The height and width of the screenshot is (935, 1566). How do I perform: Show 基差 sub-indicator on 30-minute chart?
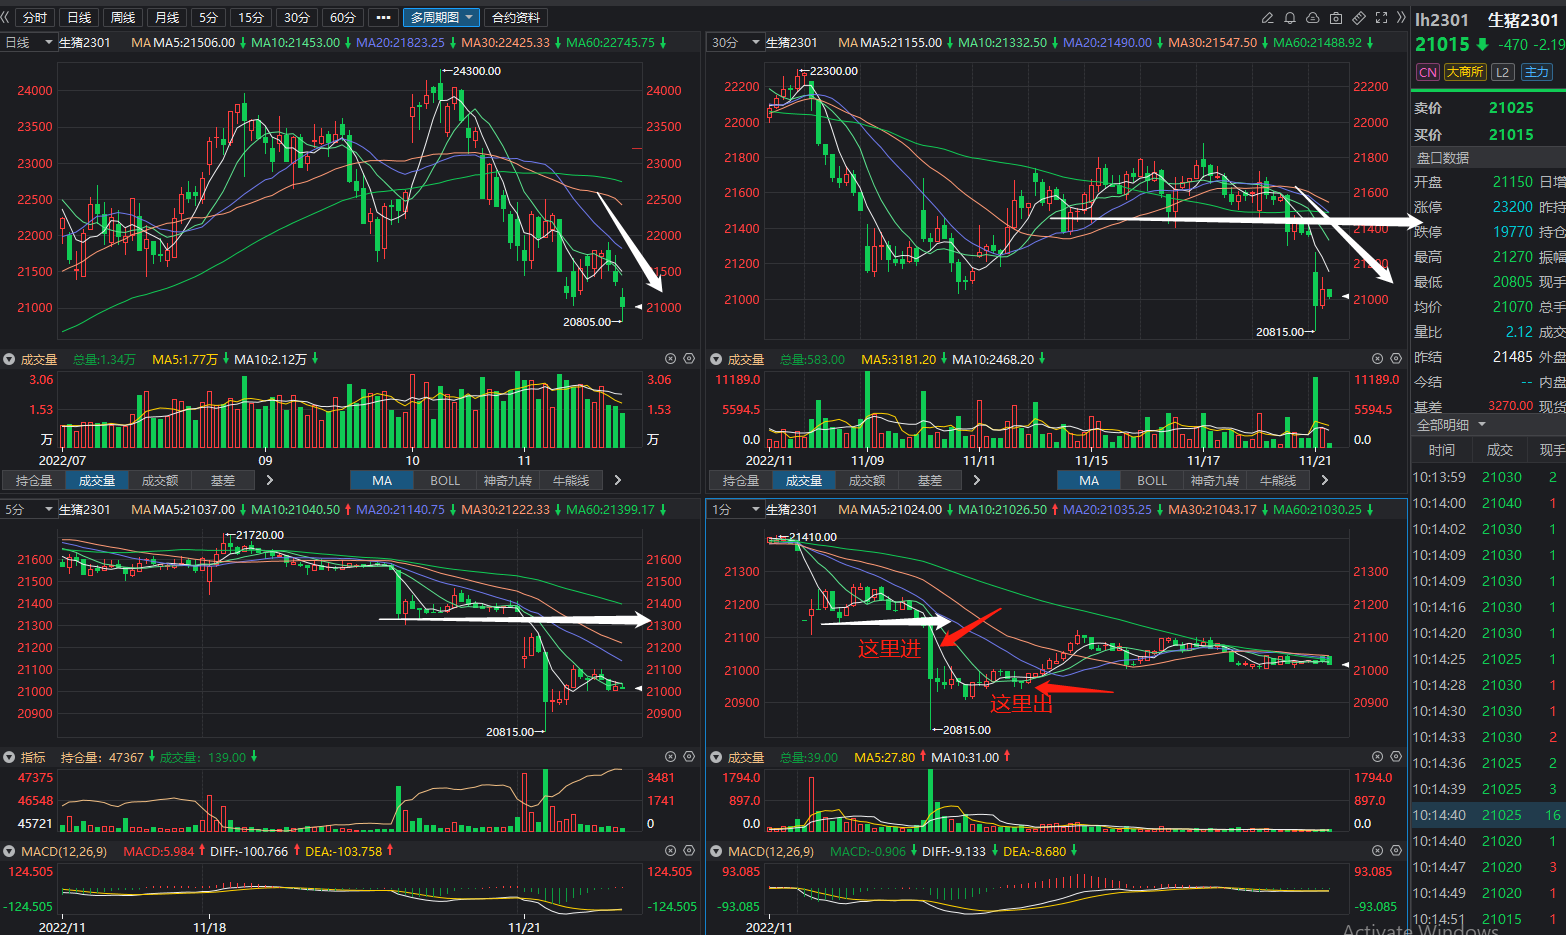tap(930, 481)
